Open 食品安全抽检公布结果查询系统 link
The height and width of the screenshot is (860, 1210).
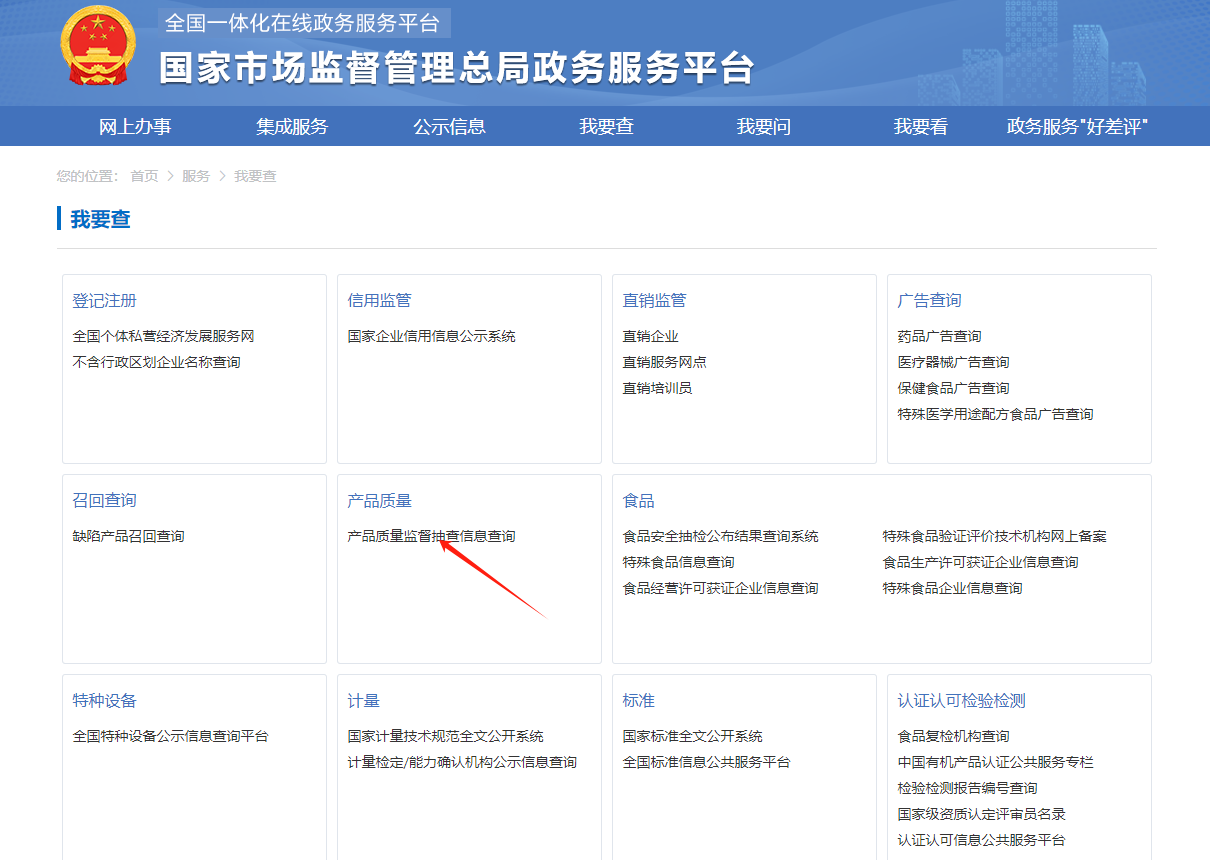coord(720,536)
